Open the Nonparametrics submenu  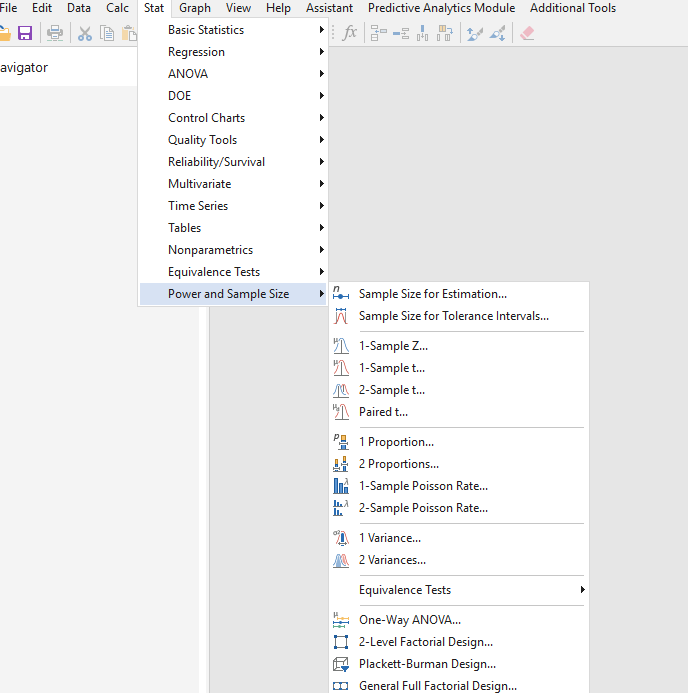[232, 250]
